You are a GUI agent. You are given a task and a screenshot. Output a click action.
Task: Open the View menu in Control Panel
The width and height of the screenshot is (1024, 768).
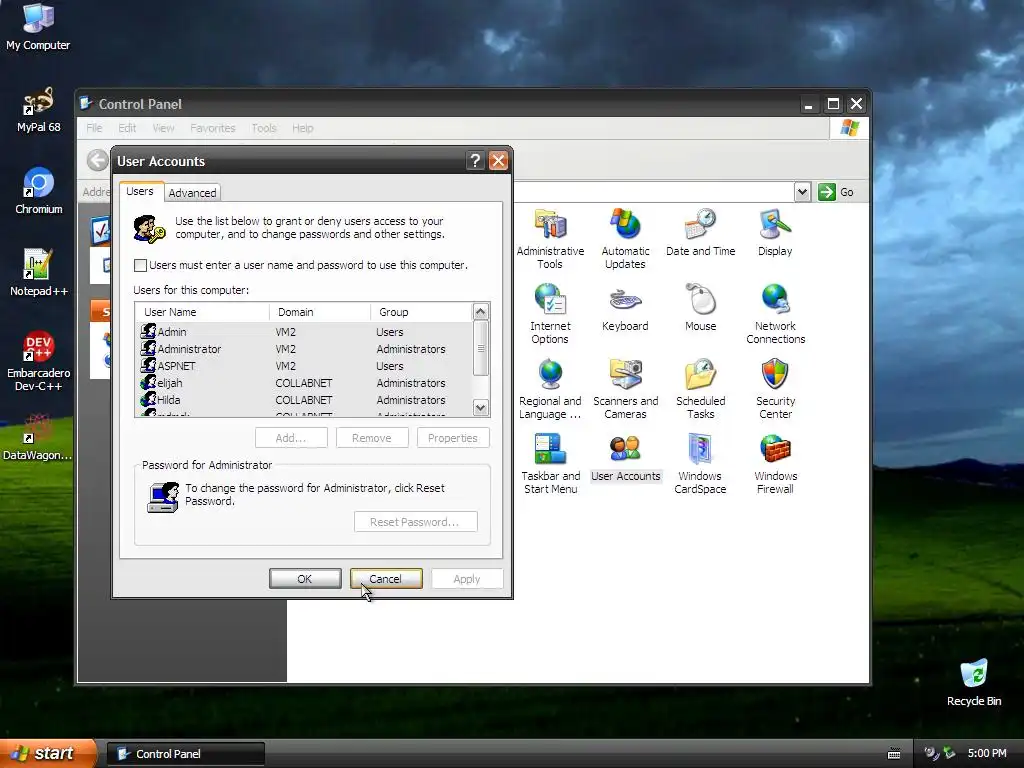[x=163, y=128]
